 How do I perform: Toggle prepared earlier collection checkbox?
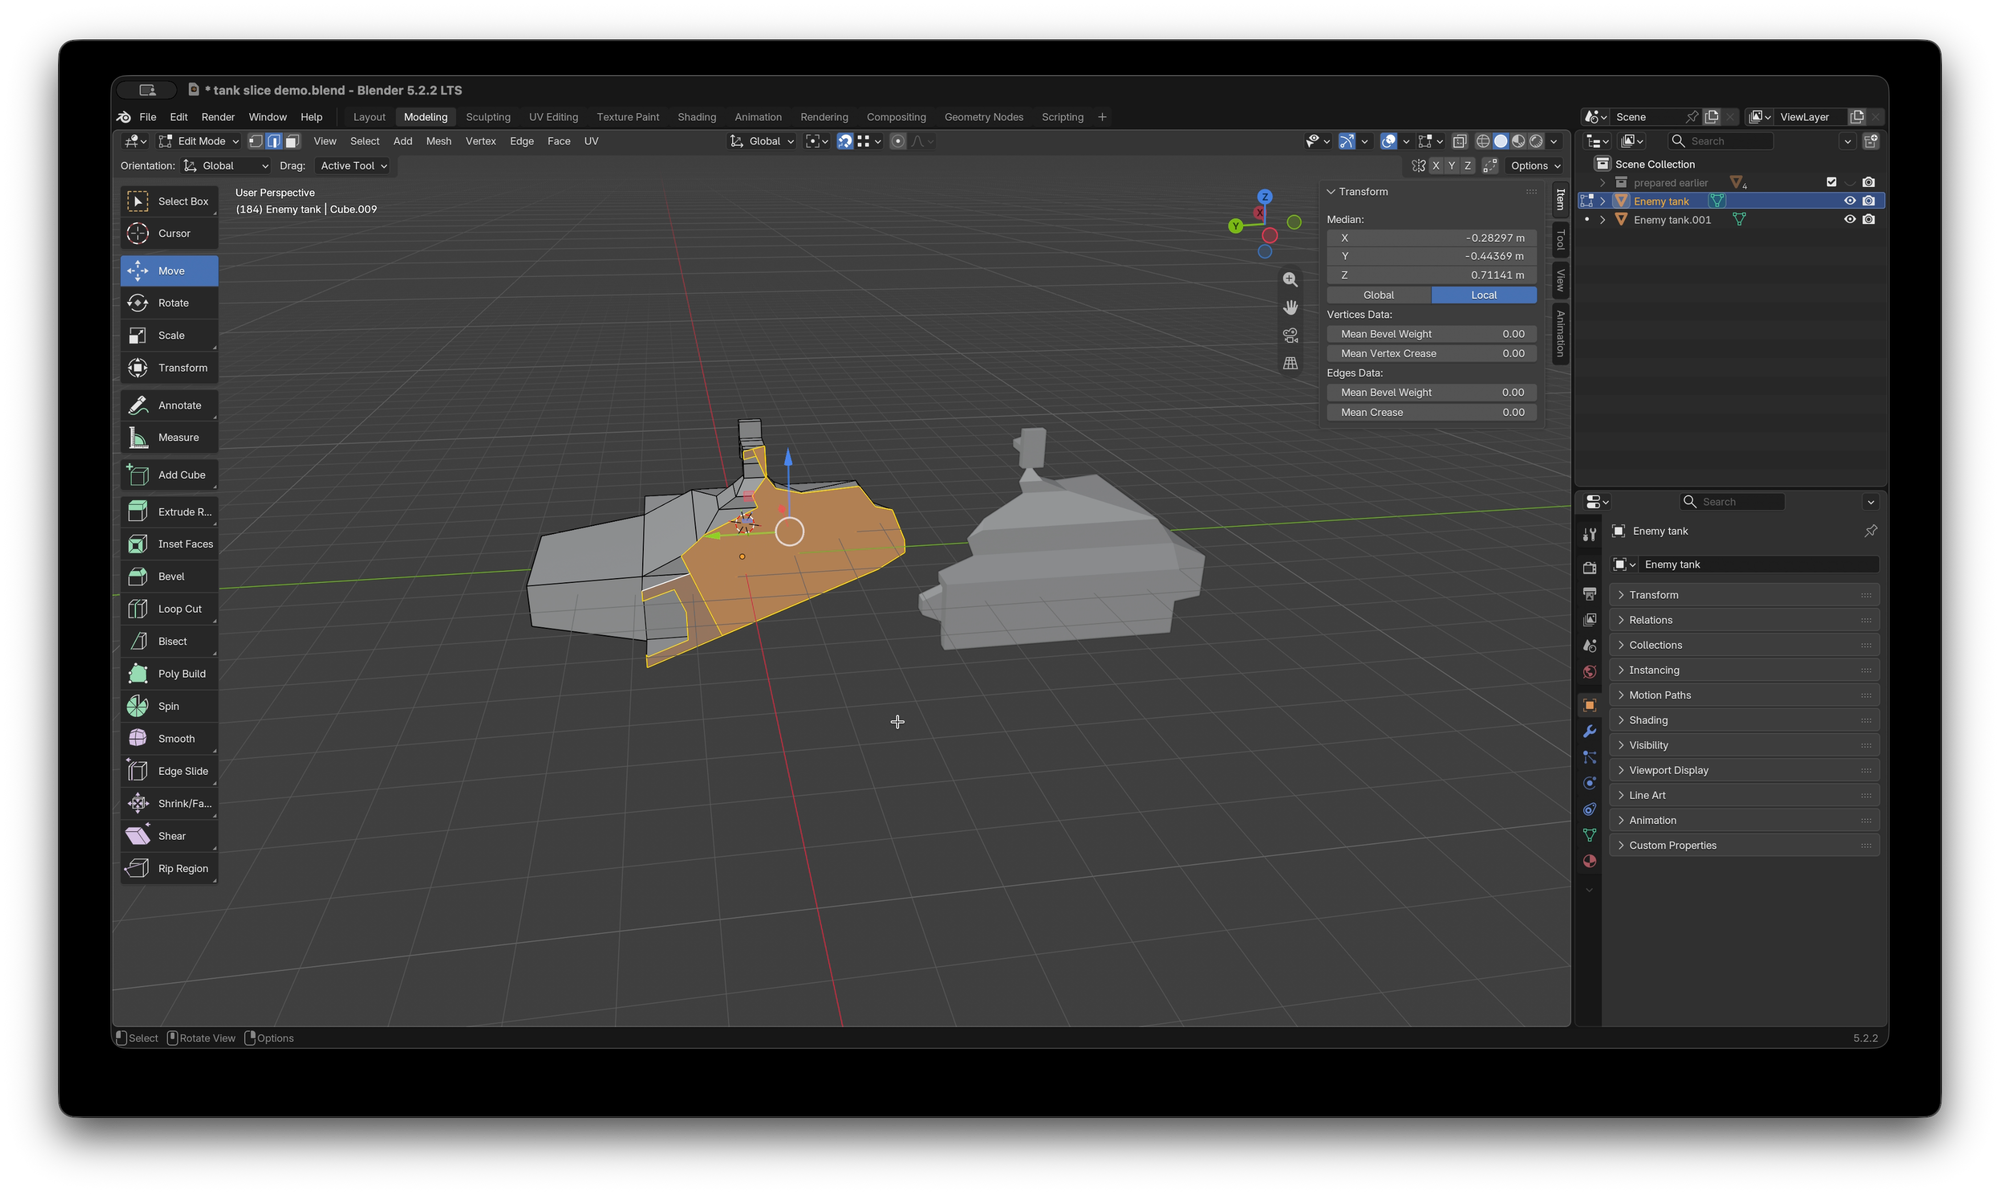point(1831,182)
